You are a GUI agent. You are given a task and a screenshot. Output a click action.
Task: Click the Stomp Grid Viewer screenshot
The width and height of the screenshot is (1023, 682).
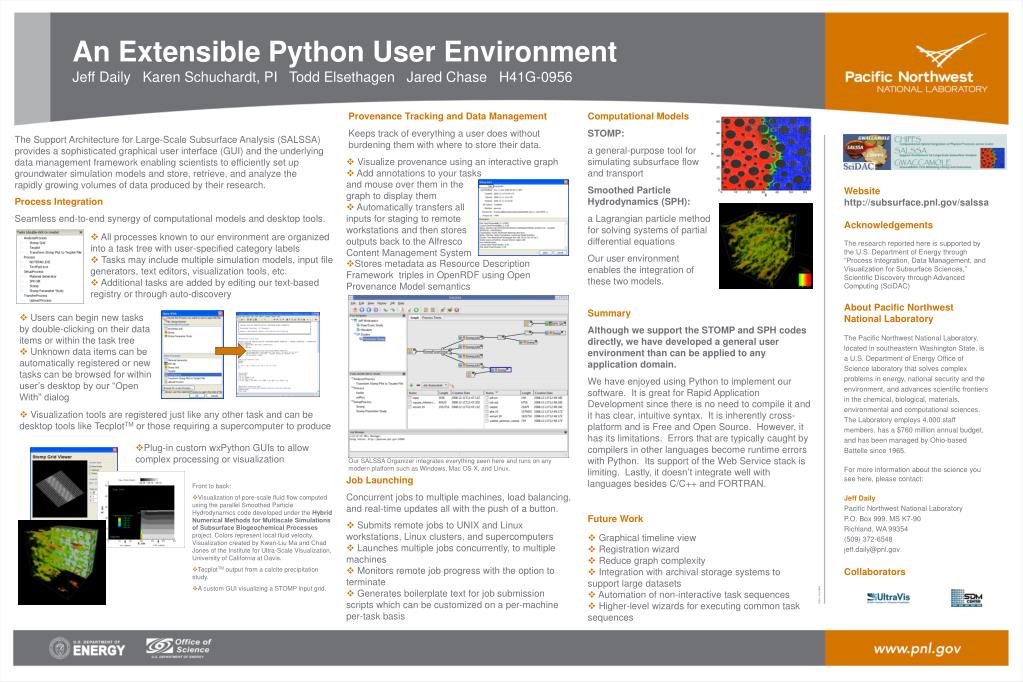(x=74, y=483)
